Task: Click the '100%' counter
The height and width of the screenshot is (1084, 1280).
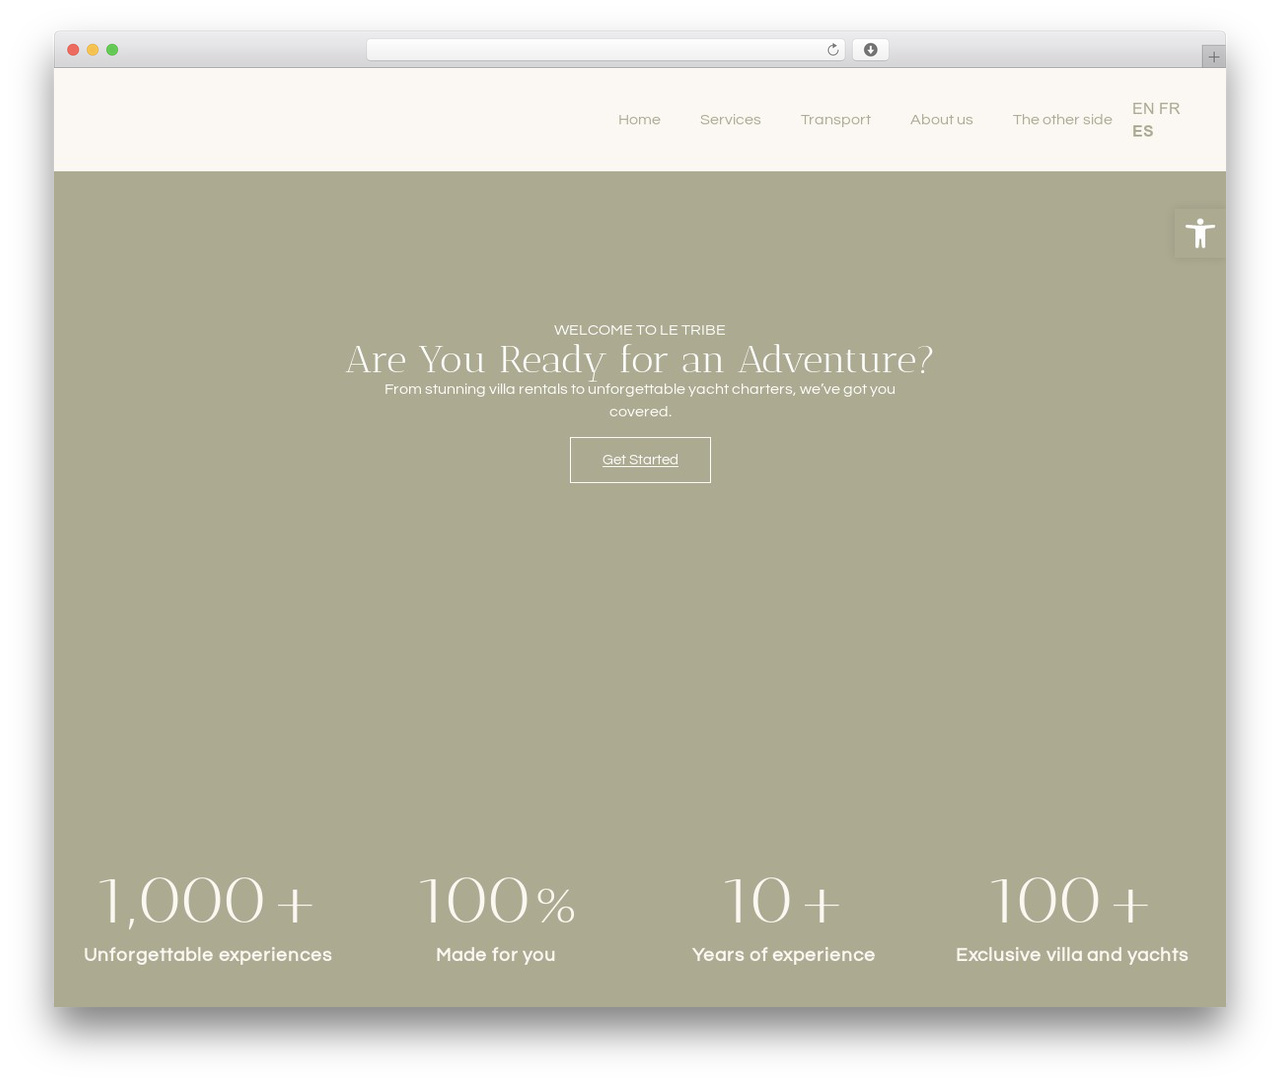Action: coord(496,900)
